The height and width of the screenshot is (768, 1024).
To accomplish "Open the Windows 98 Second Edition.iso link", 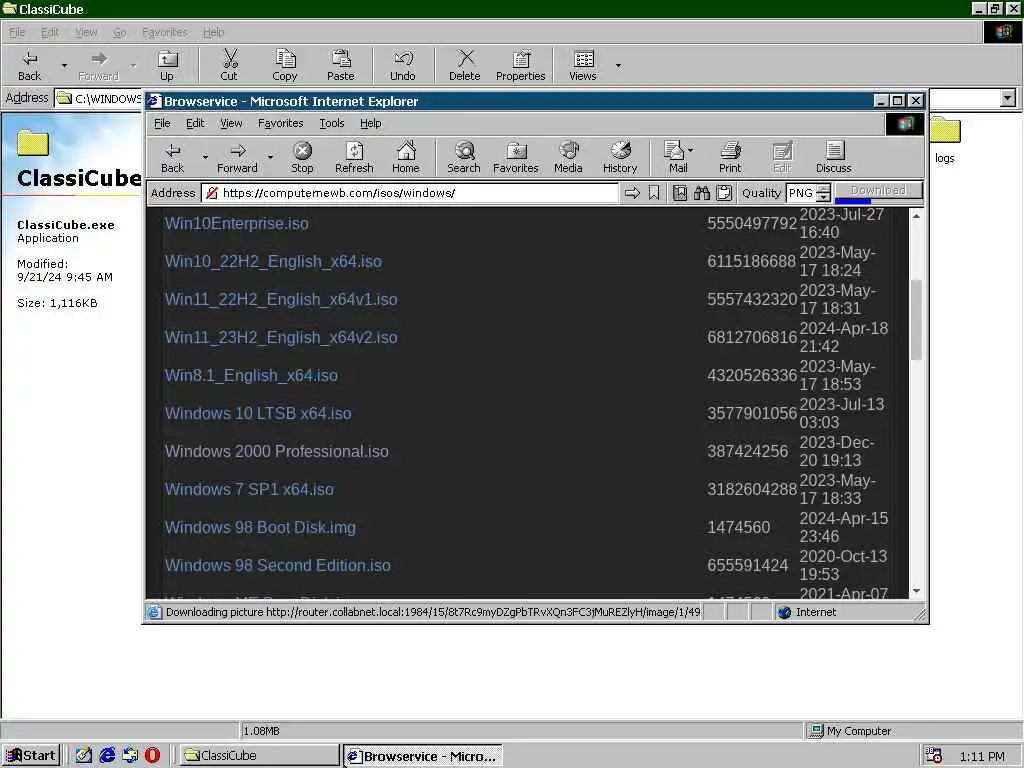I will (278, 565).
